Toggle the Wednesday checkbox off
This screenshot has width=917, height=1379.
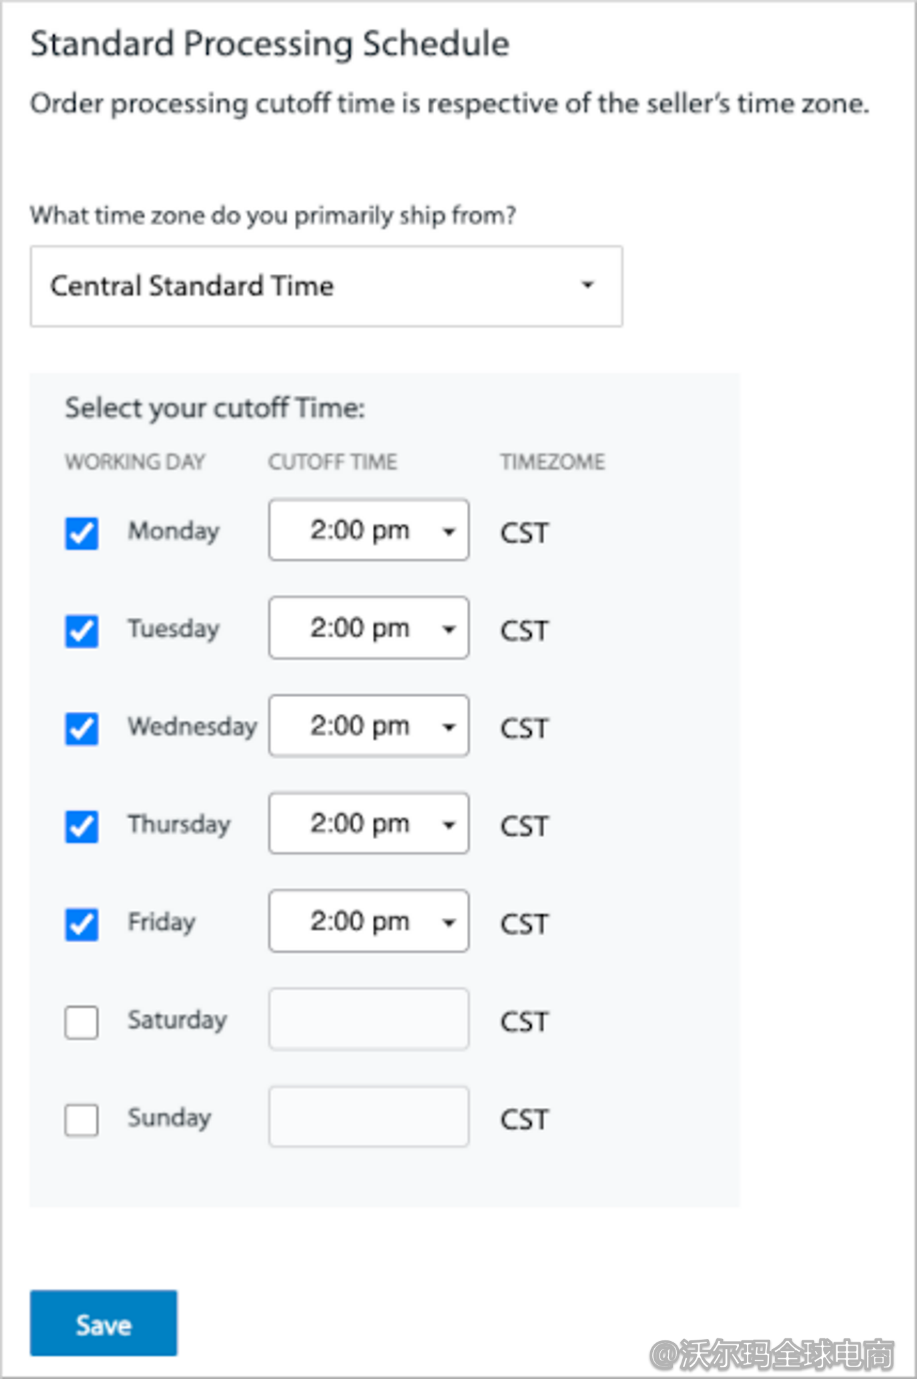click(82, 728)
